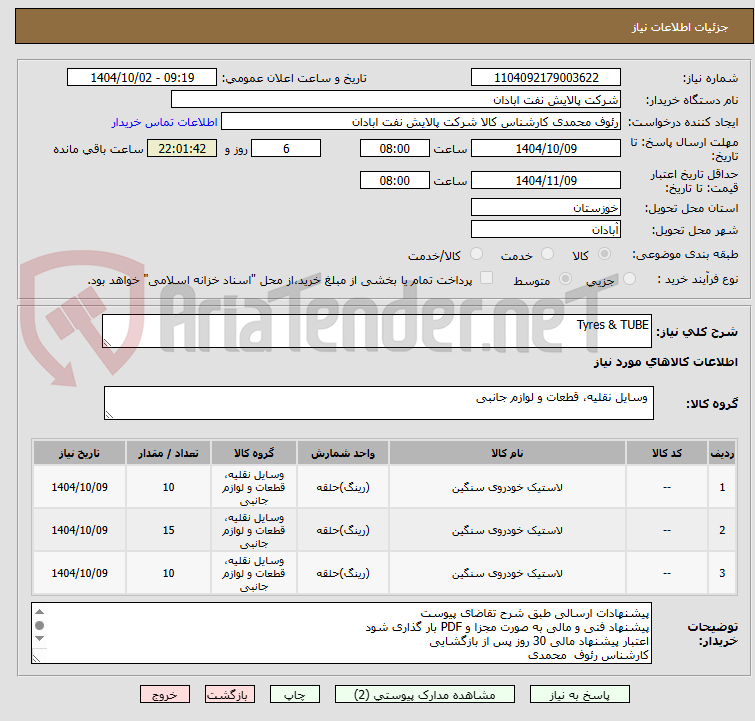The width and height of the screenshot is (755, 721).
Task: Select the جزیی purchase type radio
Action: pyautogui.click(x=629, y=278)
